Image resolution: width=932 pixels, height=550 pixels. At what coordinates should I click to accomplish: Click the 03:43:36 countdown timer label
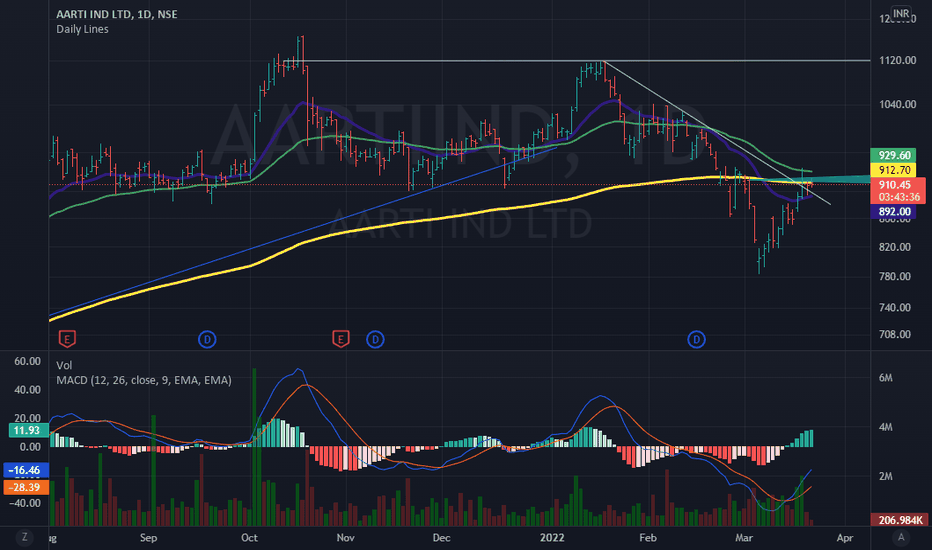[x=899, y=197]
